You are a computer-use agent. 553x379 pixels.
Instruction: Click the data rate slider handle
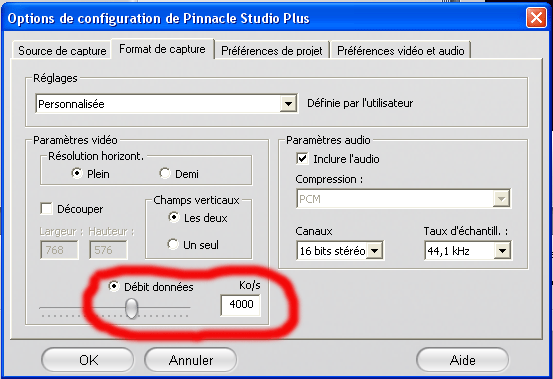pyautogui.click(x=132, y=308)
